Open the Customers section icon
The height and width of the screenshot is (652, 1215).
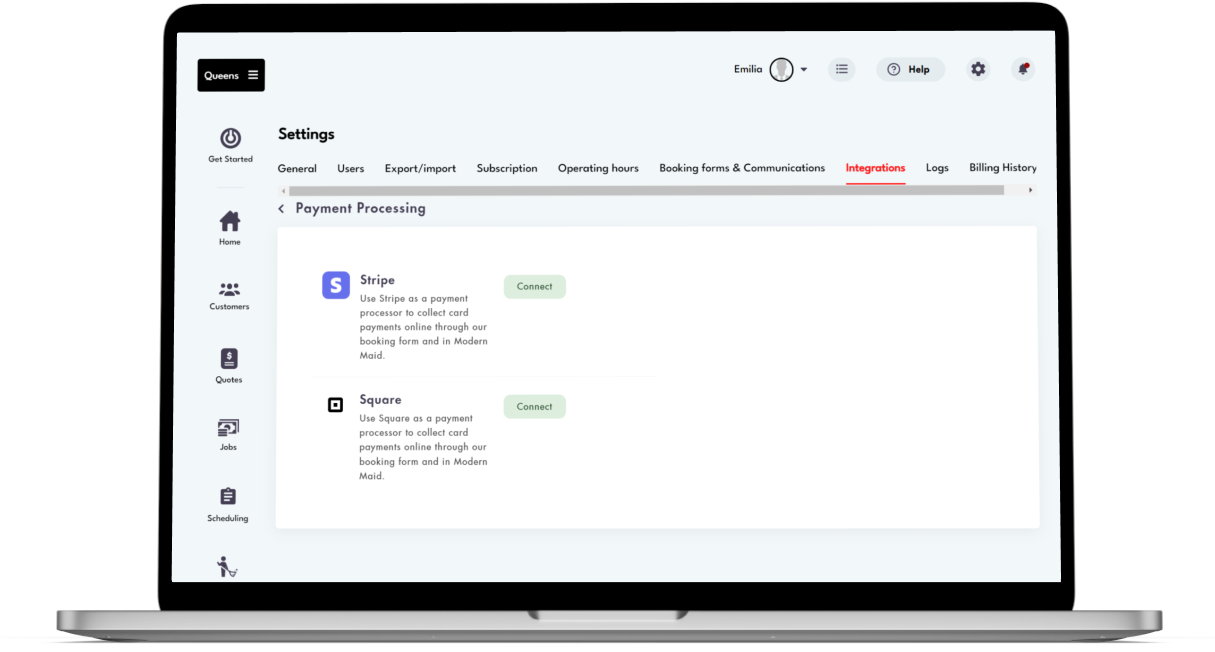tap(229, 290)
